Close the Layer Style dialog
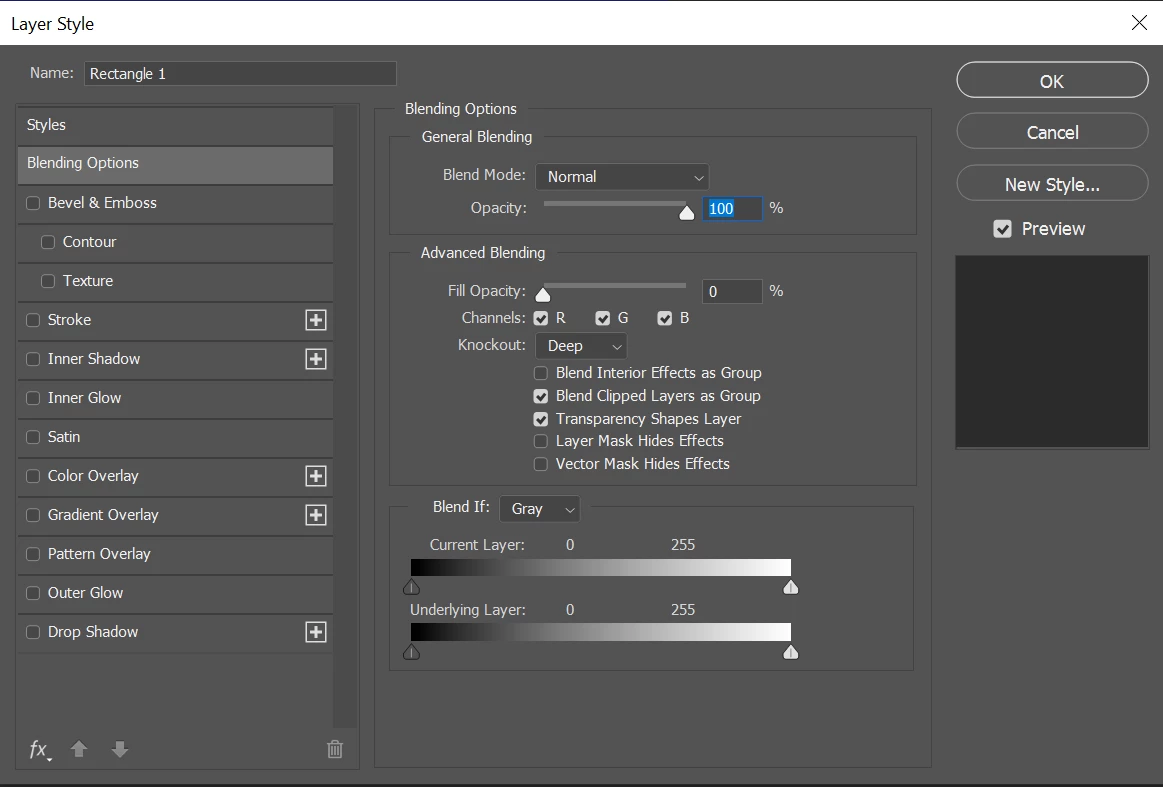 [1139, 23]
